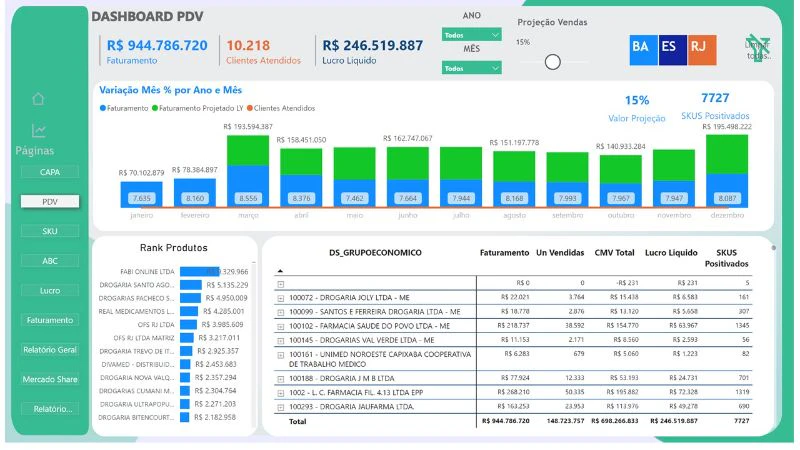The width and height of the screenshot is (800, 450).
Task: Click the Variação Mês % chart title
Action: click(170, 90)
